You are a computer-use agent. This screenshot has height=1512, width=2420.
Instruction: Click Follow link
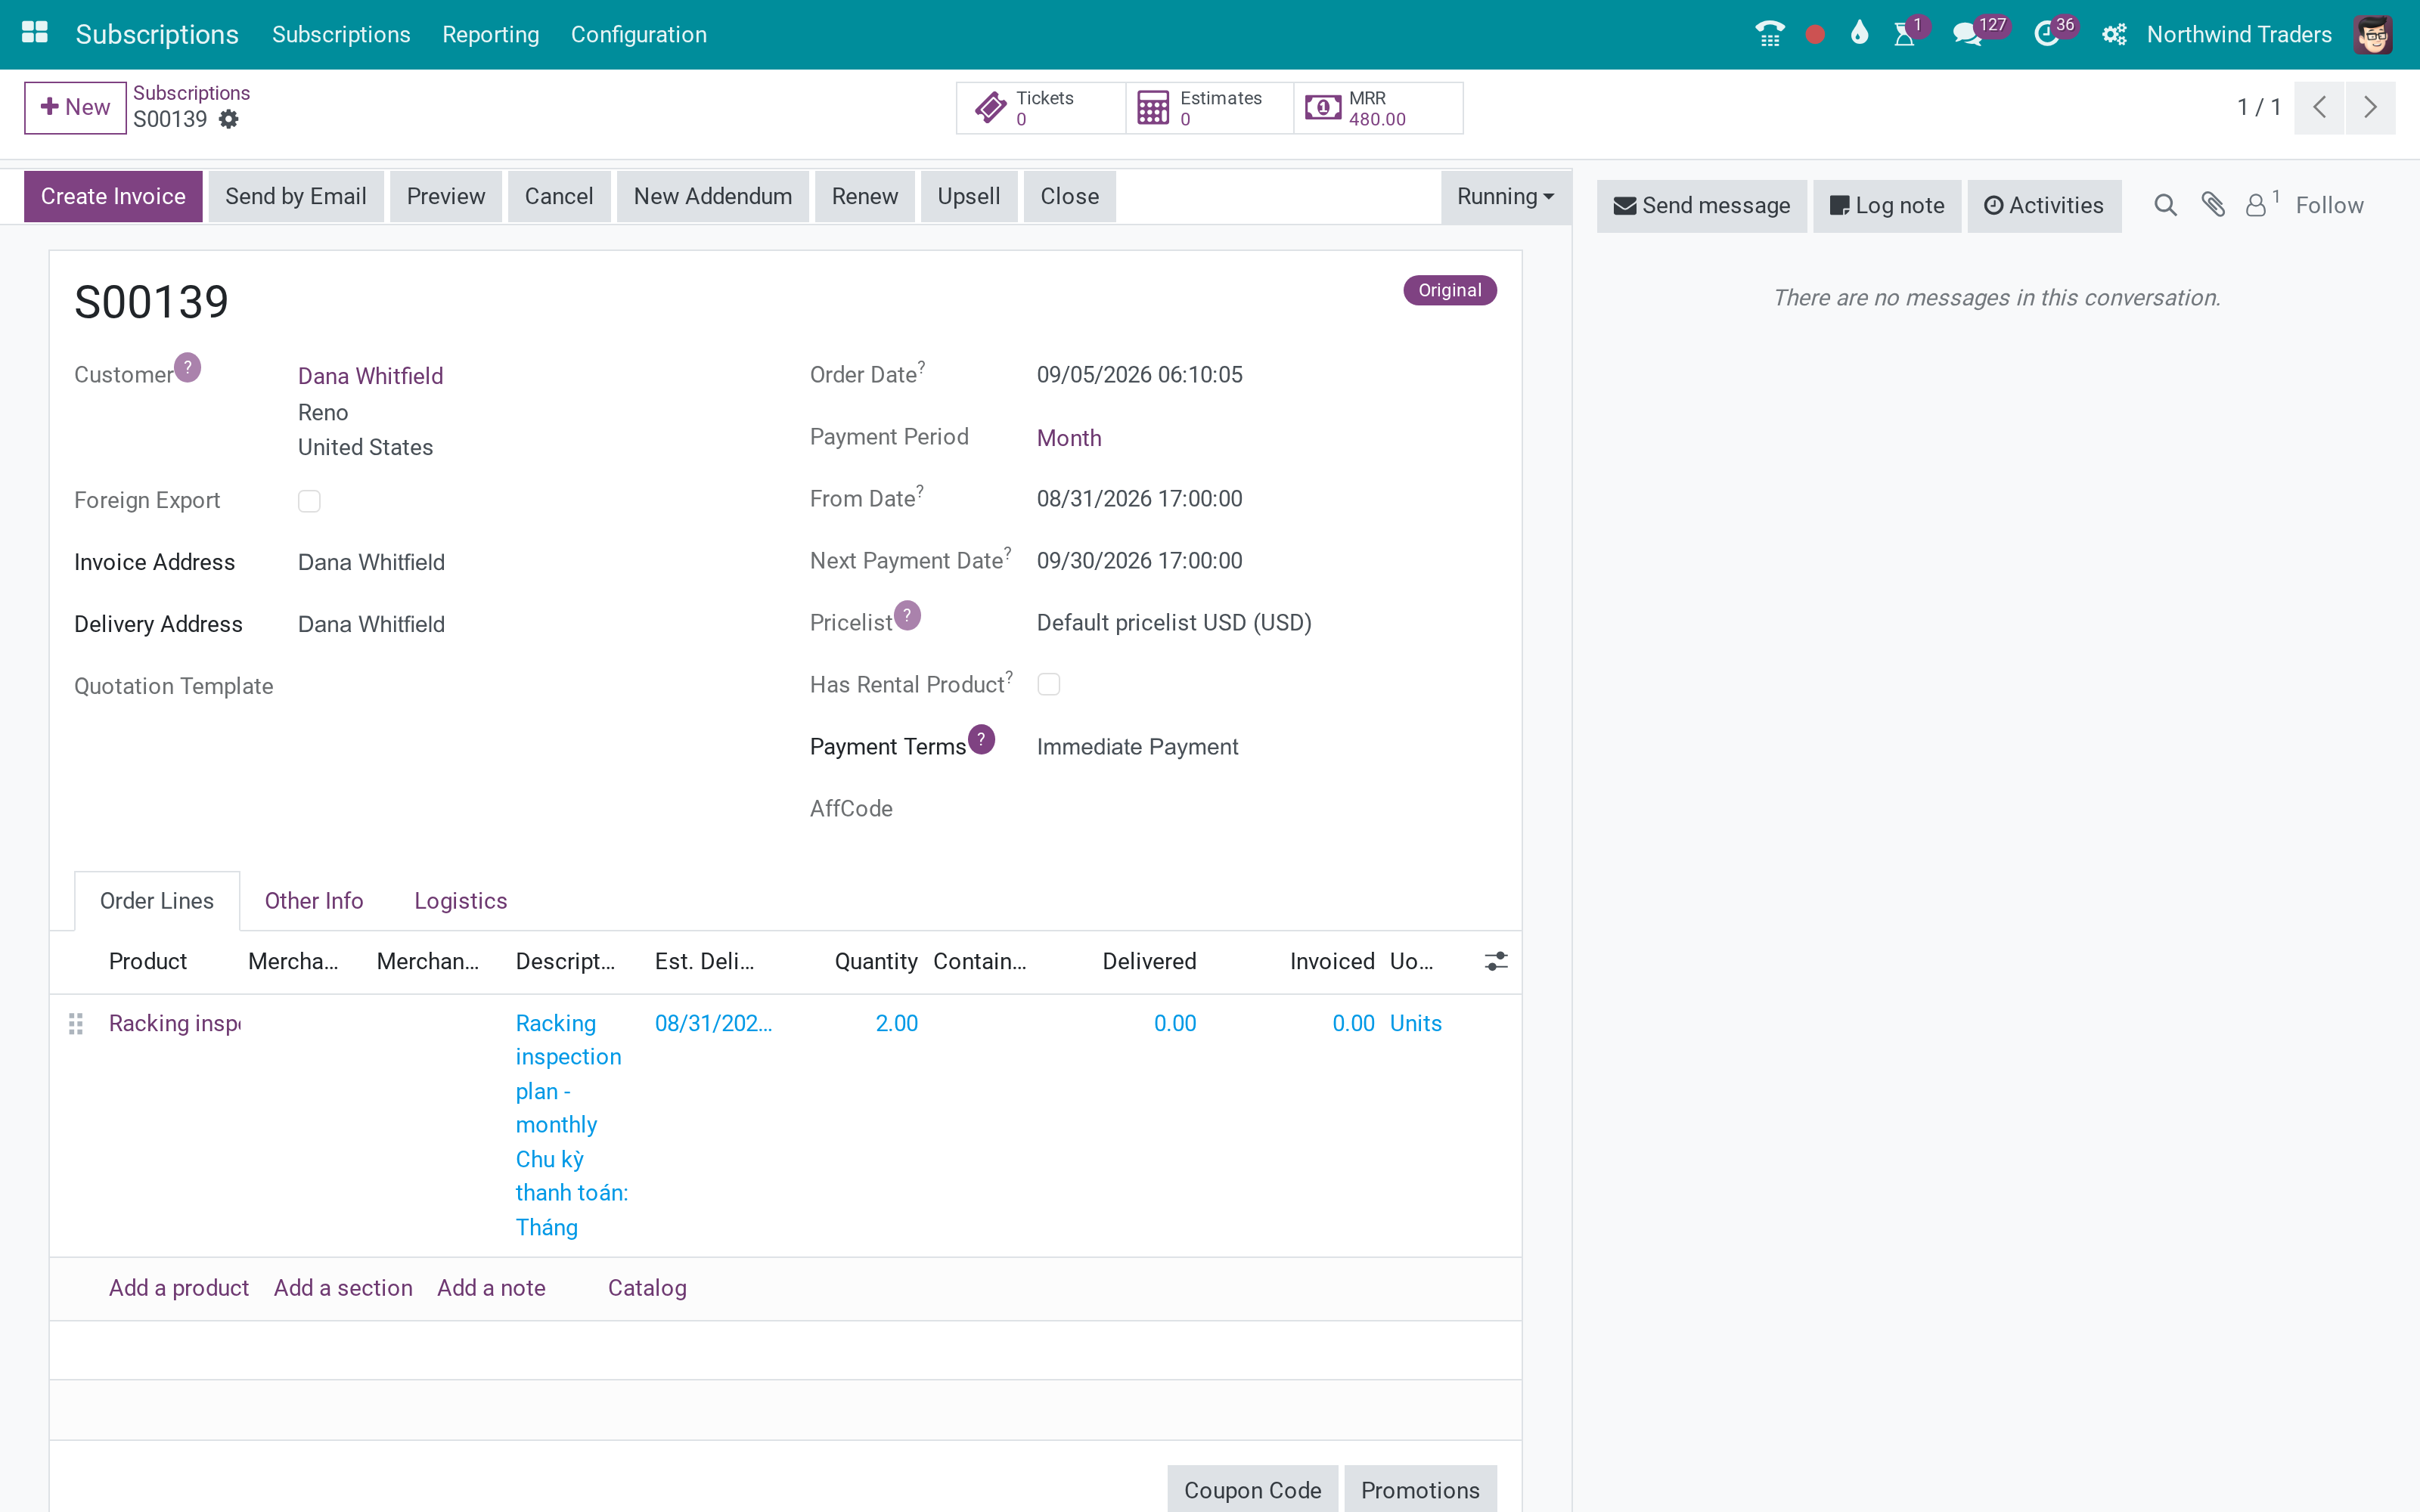pyautogui.click(x=2329, y=205)
